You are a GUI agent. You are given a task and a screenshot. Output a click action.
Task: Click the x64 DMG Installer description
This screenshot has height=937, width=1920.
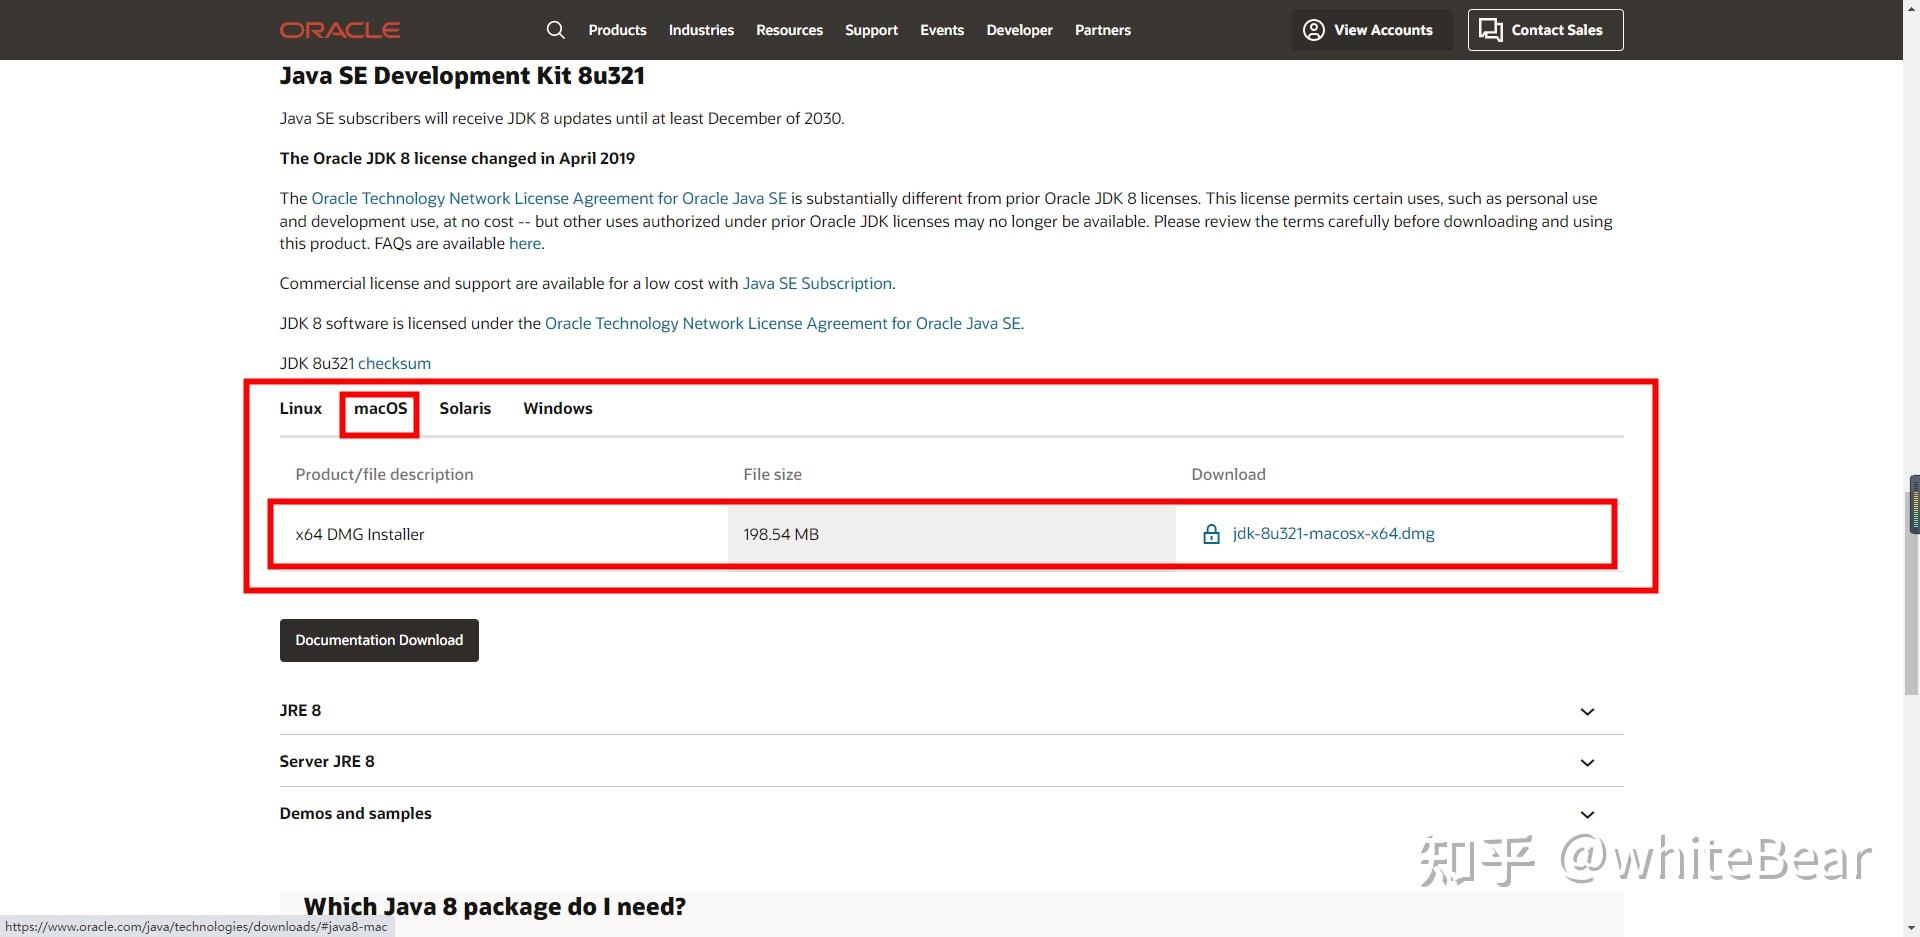pos(360,534)
